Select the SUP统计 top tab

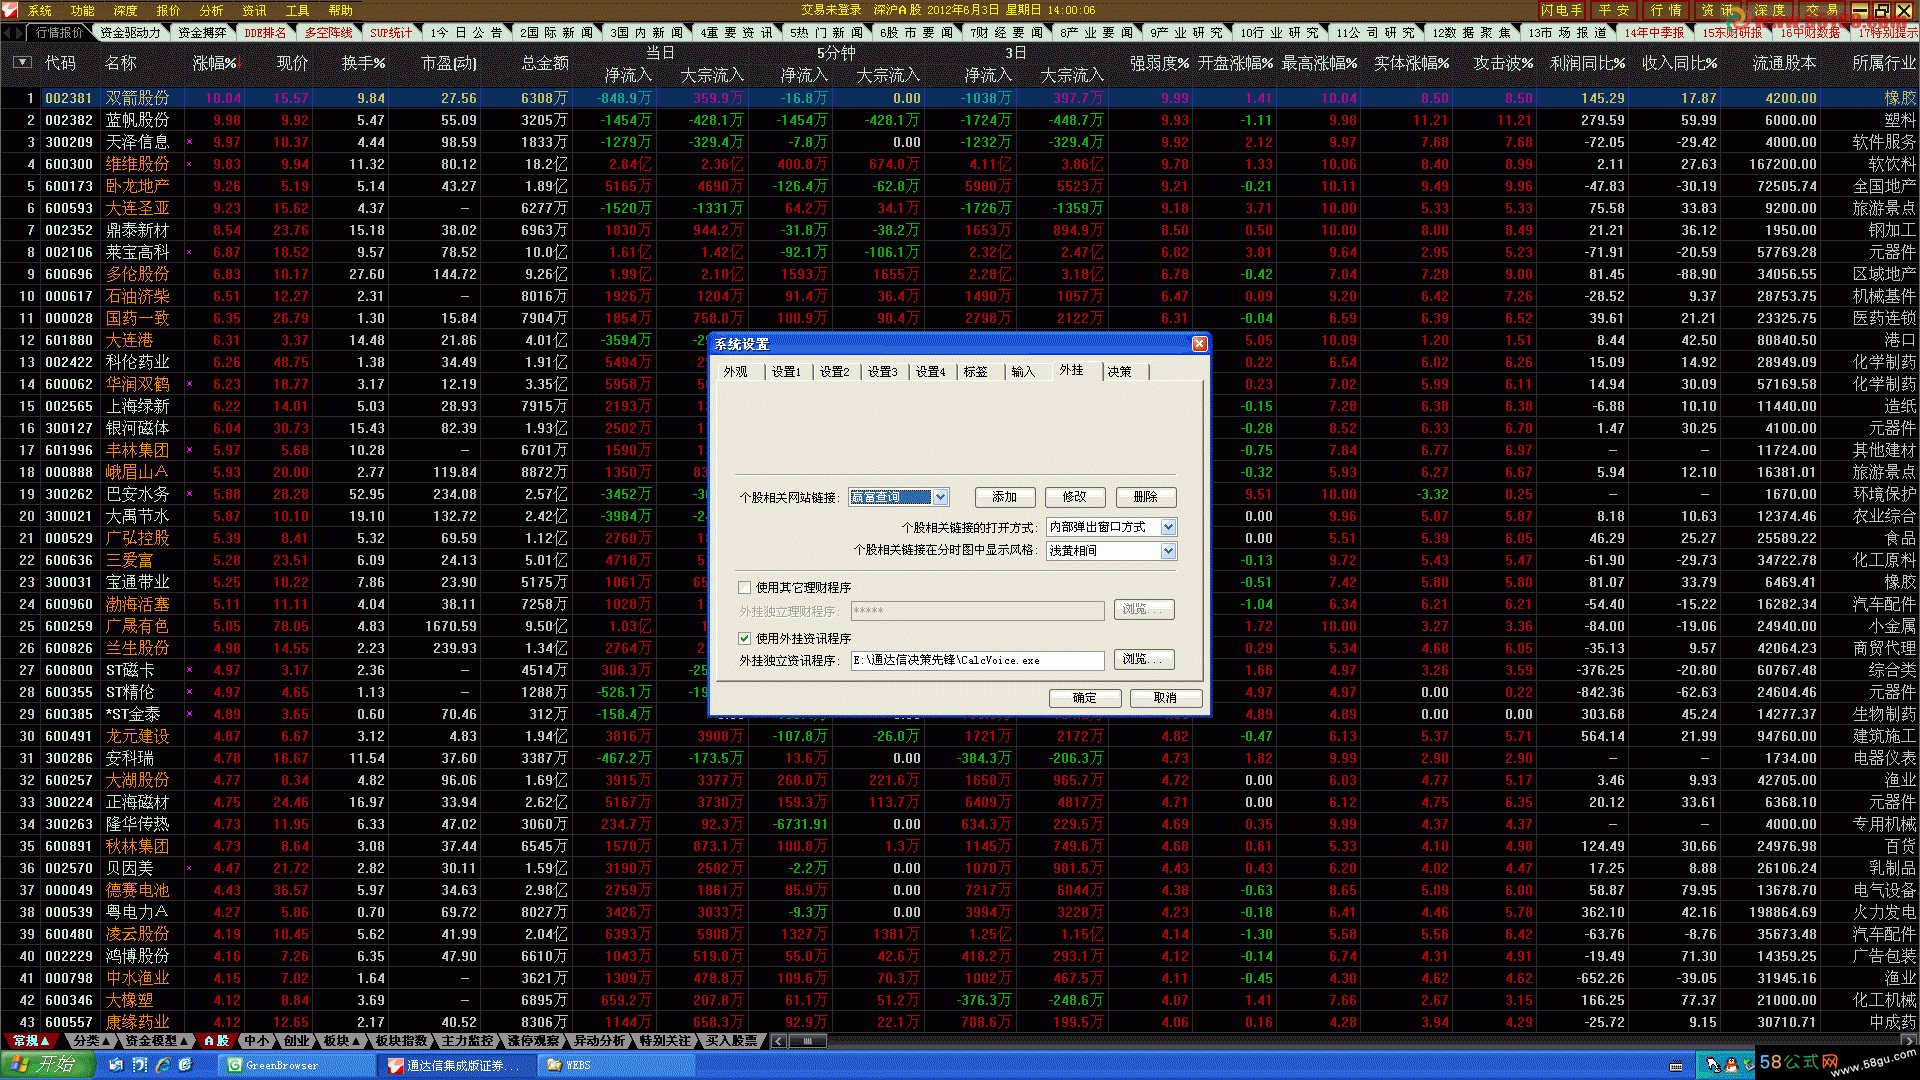point(391,33)
